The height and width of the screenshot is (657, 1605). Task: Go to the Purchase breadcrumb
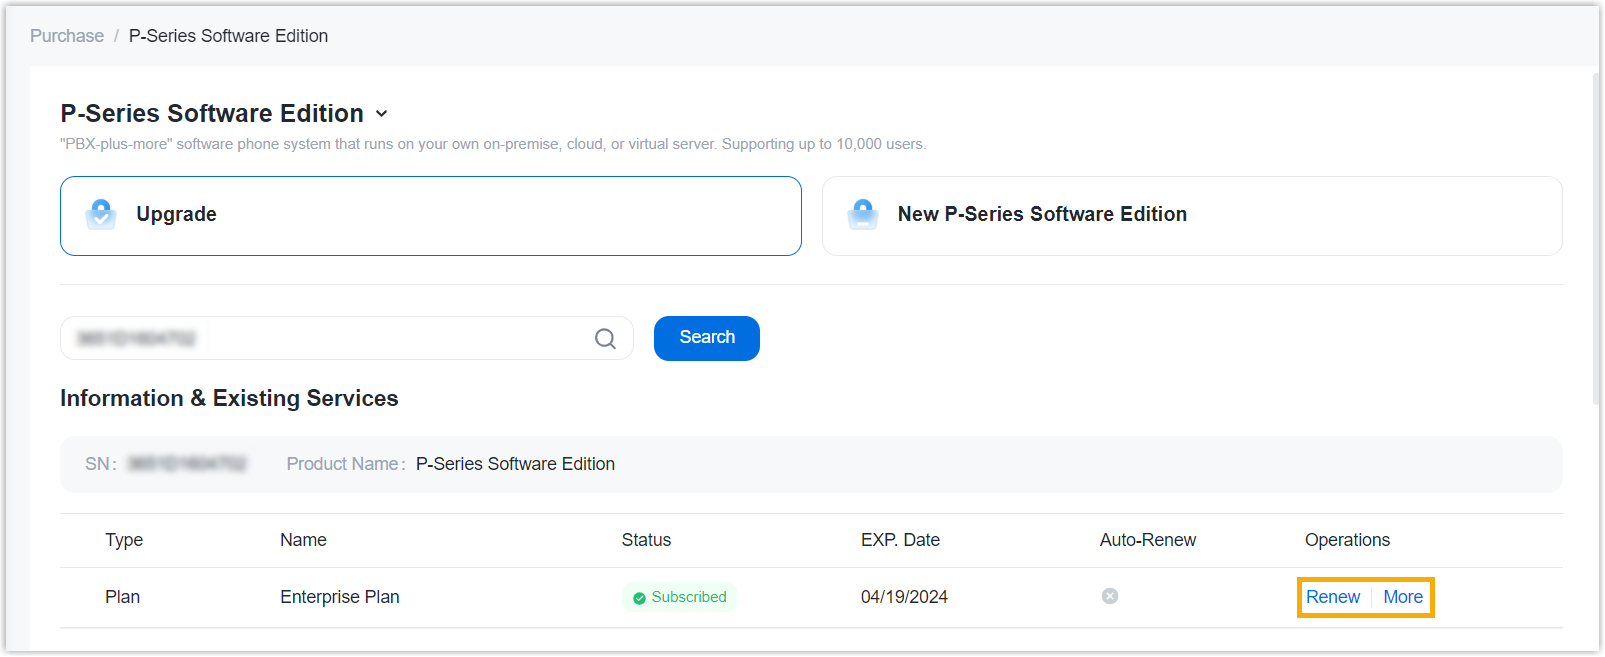[x=67, y=36]
